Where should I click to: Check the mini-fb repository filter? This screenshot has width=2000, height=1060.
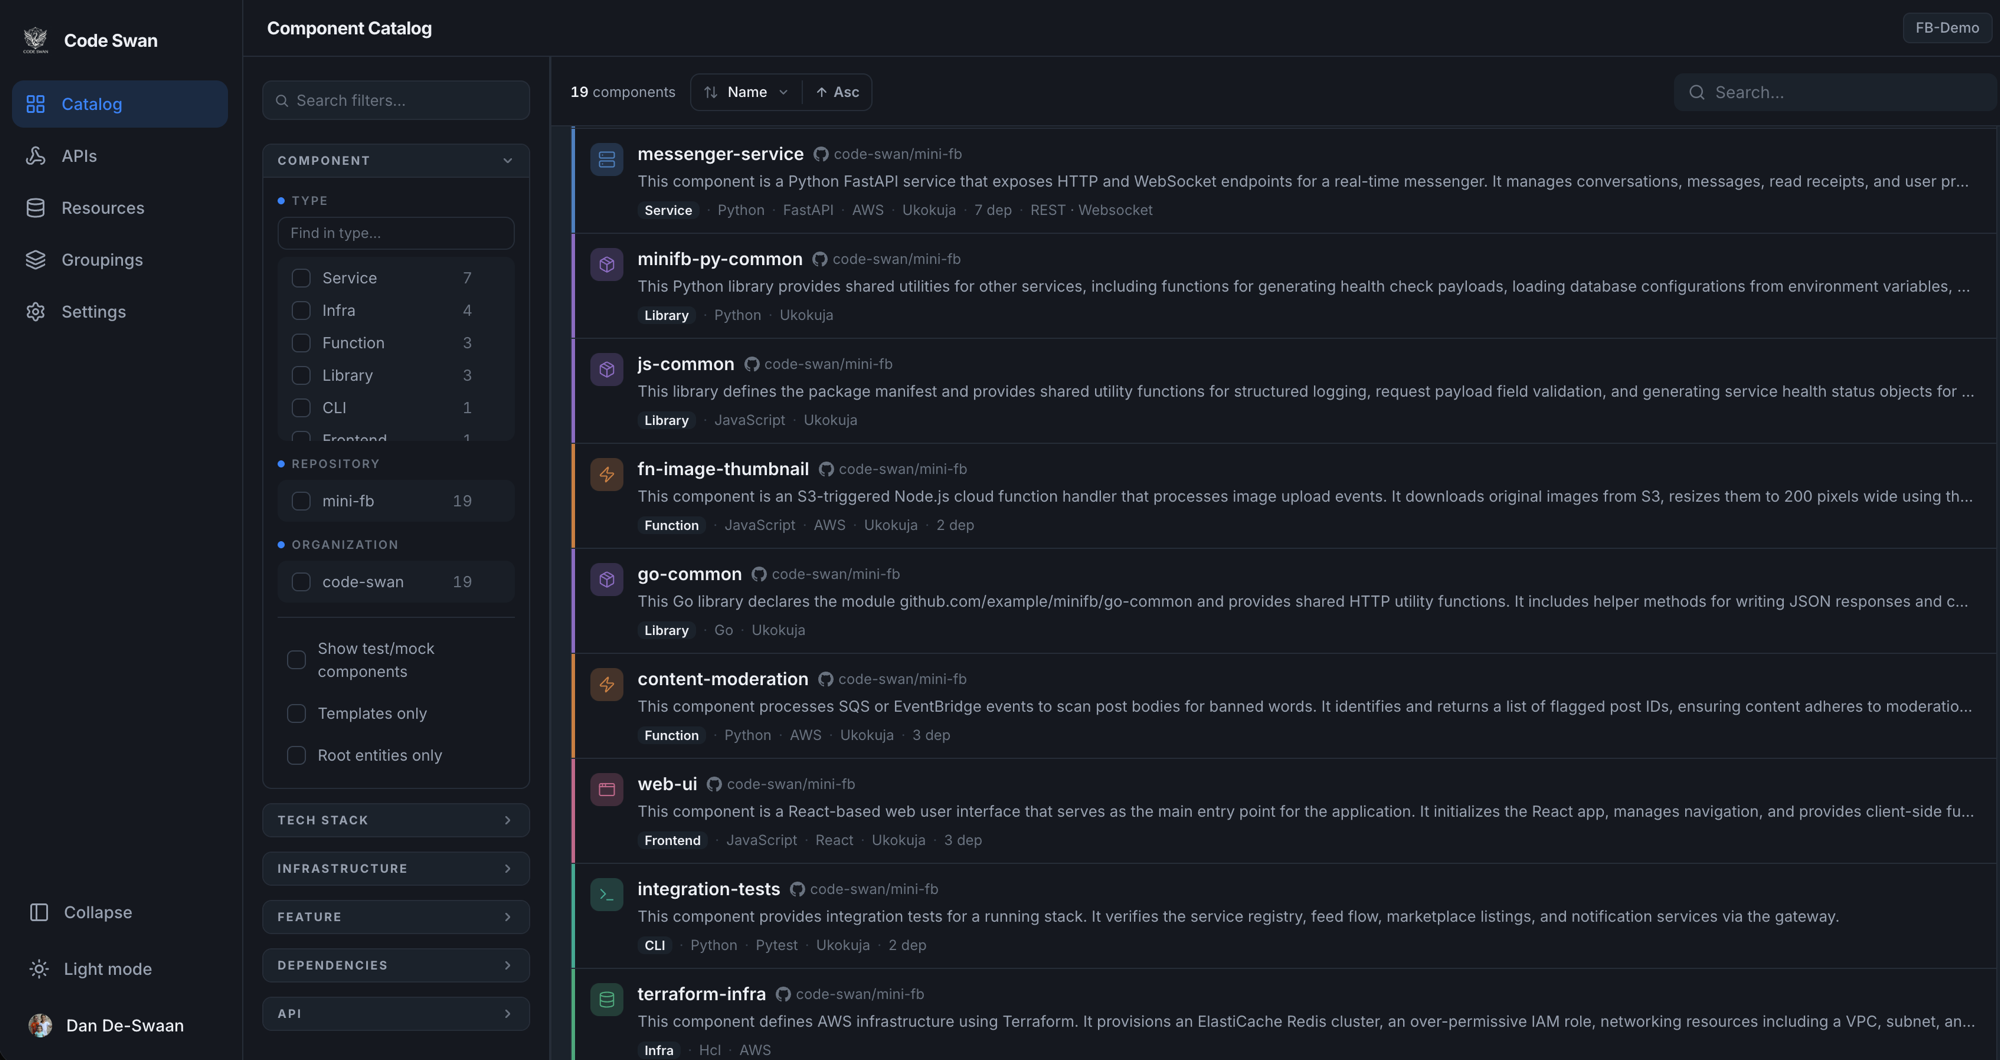(301, 501)
